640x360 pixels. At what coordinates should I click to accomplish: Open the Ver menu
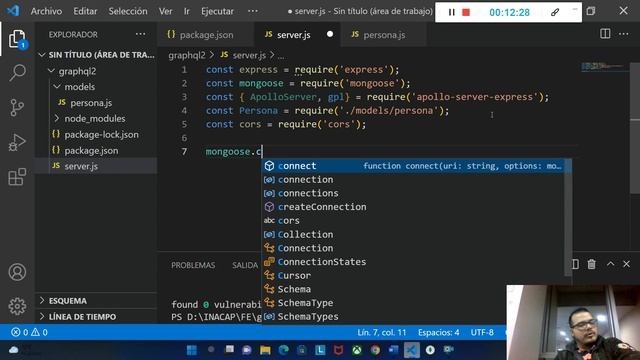[x=165, y=11]
